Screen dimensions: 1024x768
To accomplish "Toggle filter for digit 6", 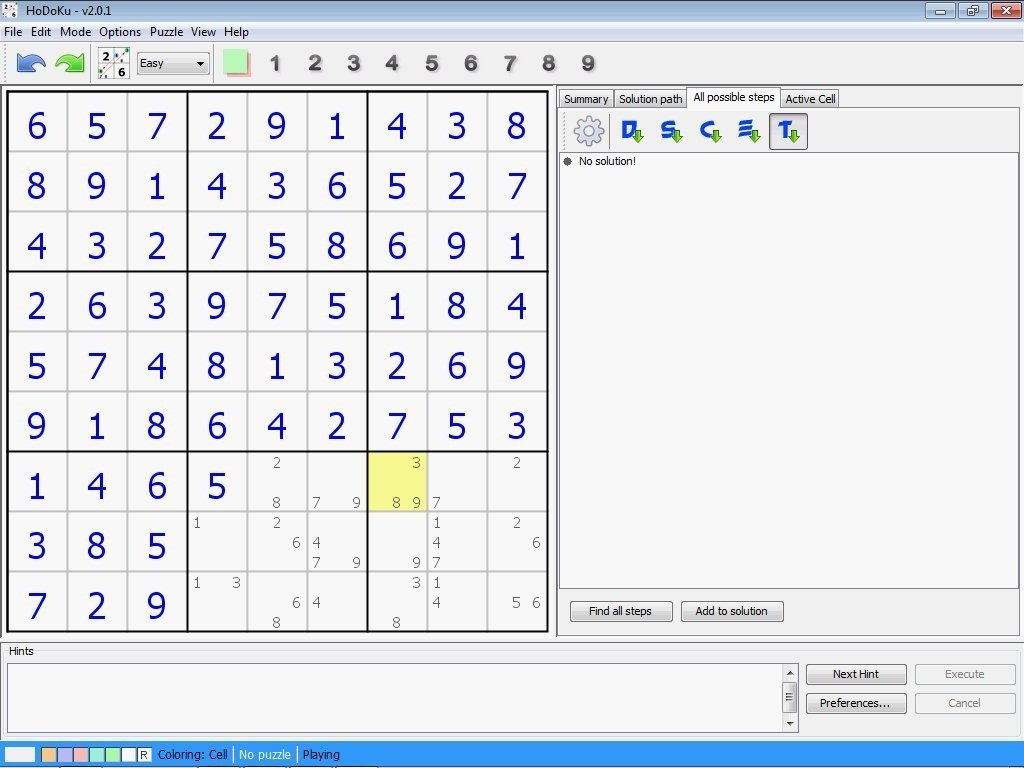I will (470, 63).
